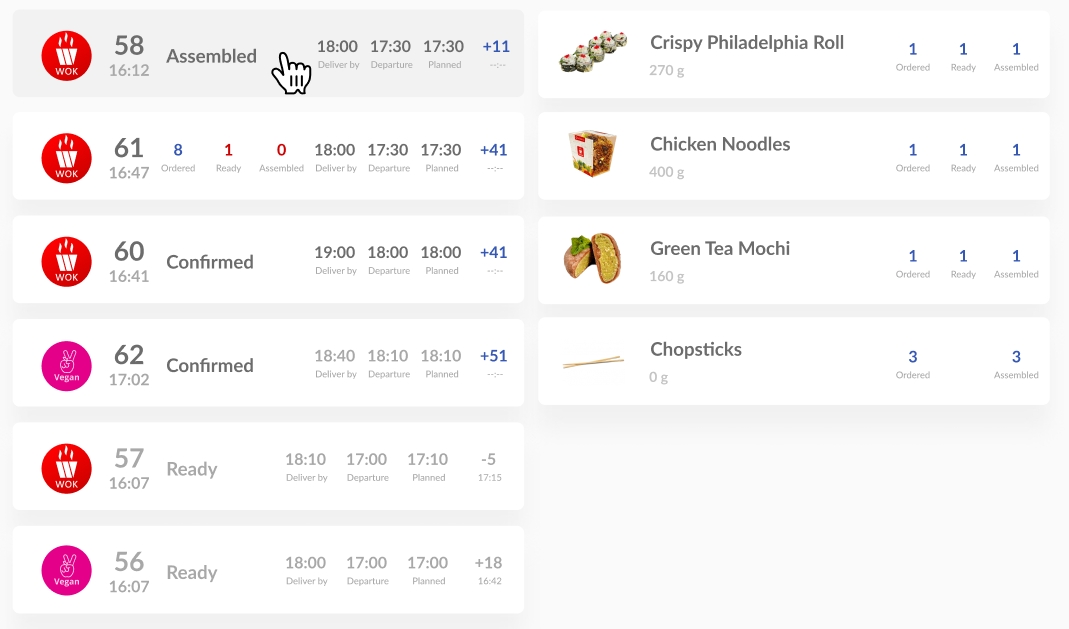This screenshot has width=1069, height=629.
Task: Open the Chicken Noodles box image
Action: (x=592, y=153)
